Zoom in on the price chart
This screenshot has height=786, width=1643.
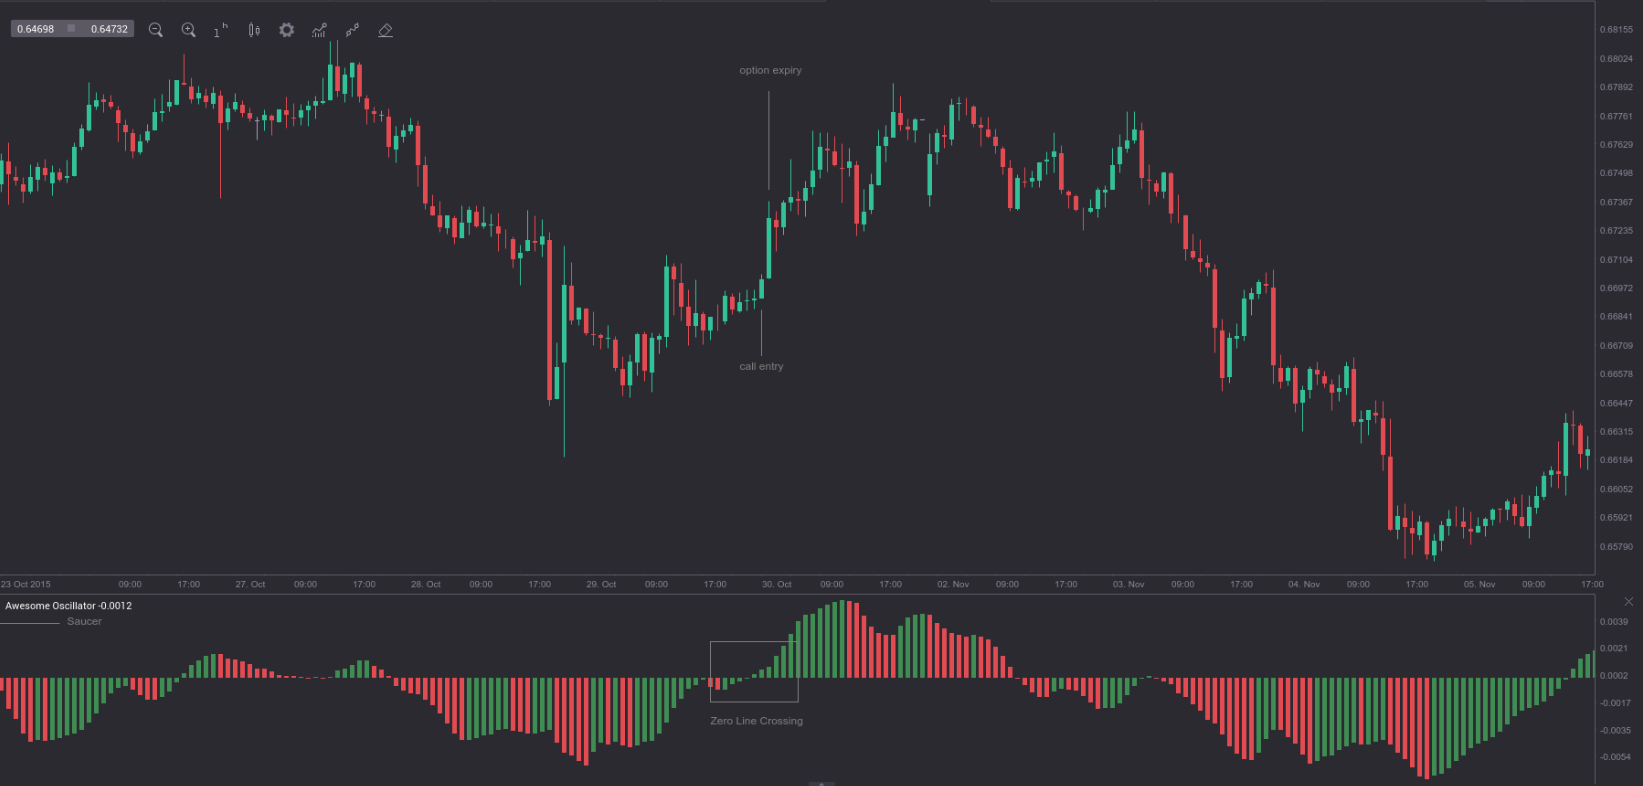pos(188,30)
